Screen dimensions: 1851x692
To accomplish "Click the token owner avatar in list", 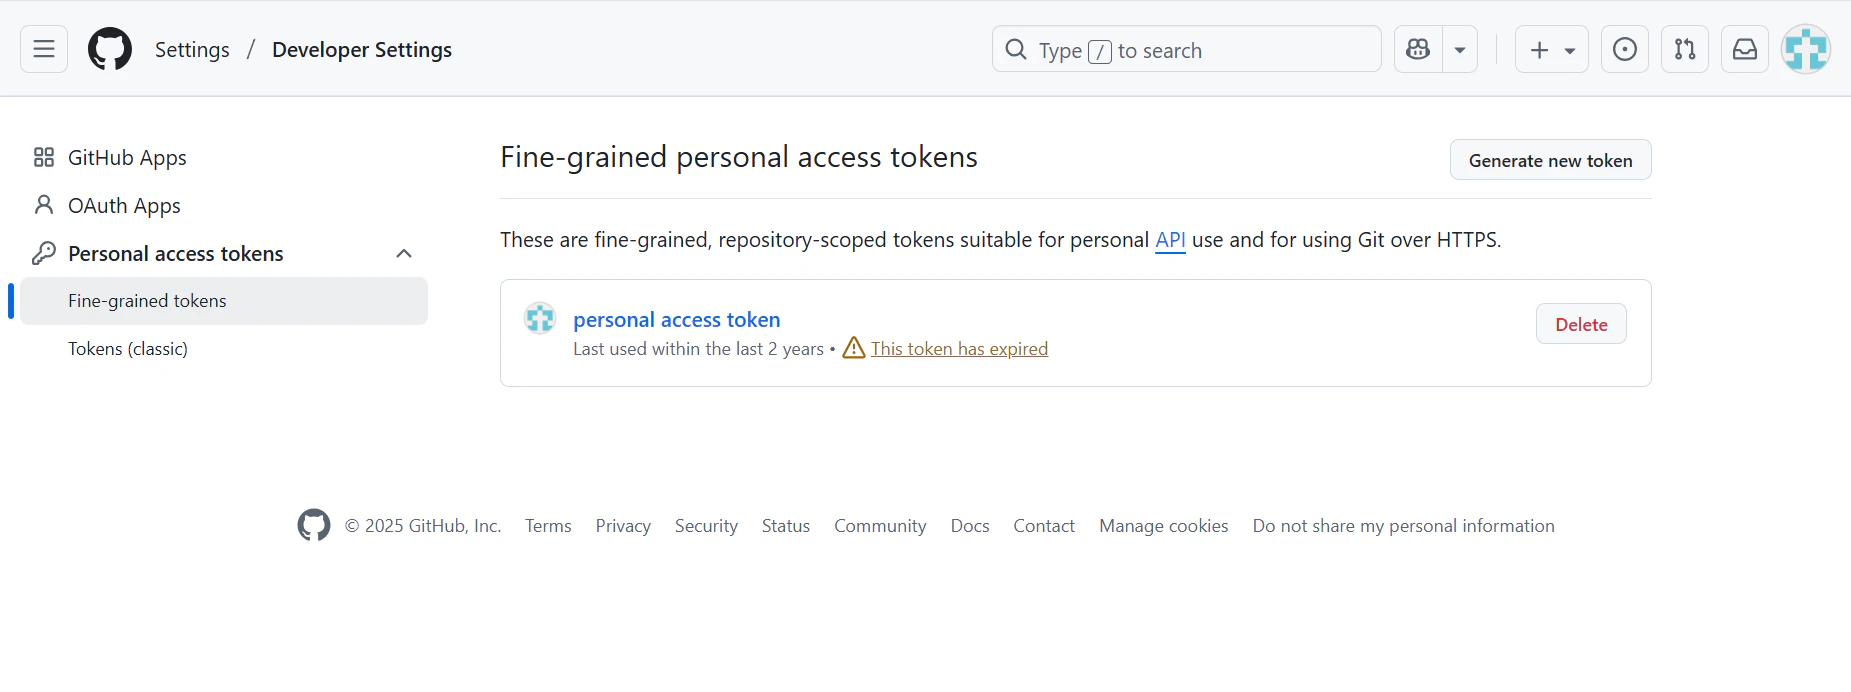I will [x=540, y=318].
